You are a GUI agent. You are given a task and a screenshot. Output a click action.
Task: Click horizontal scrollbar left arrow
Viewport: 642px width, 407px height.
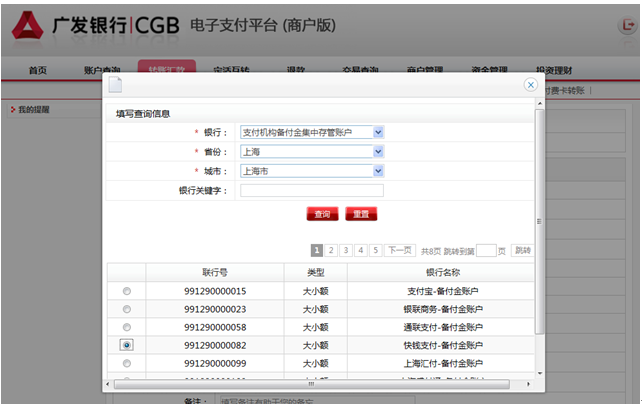point(108,384)
